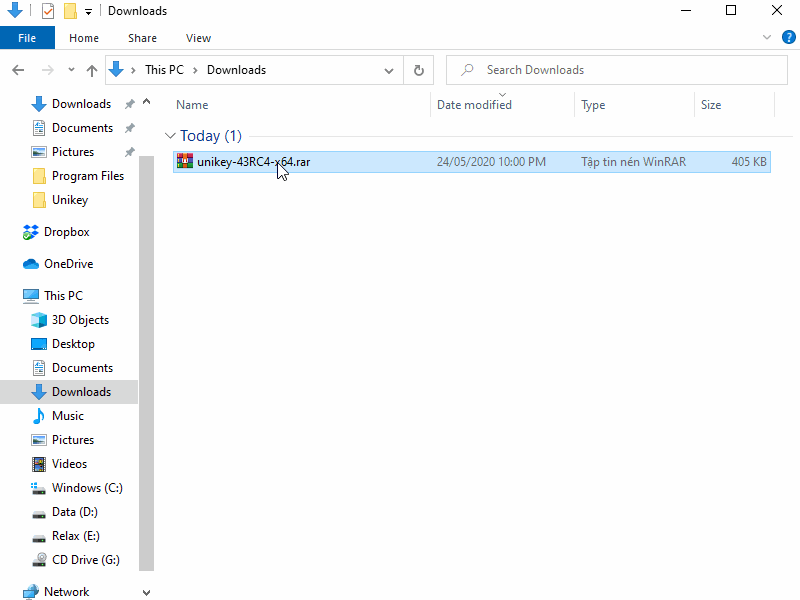Go back with the back arrow
Image resolution: width=800 pixels, height=600 pixels.
[18, 70]
